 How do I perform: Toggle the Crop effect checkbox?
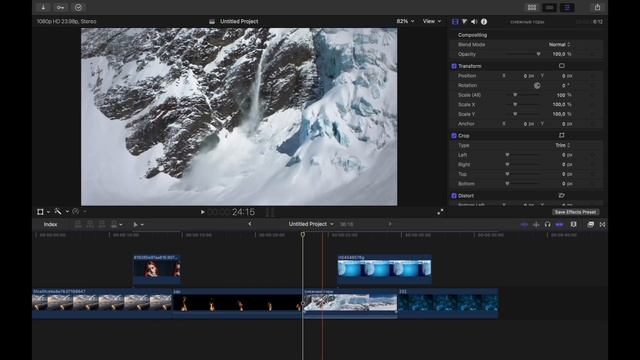(454, 136)
